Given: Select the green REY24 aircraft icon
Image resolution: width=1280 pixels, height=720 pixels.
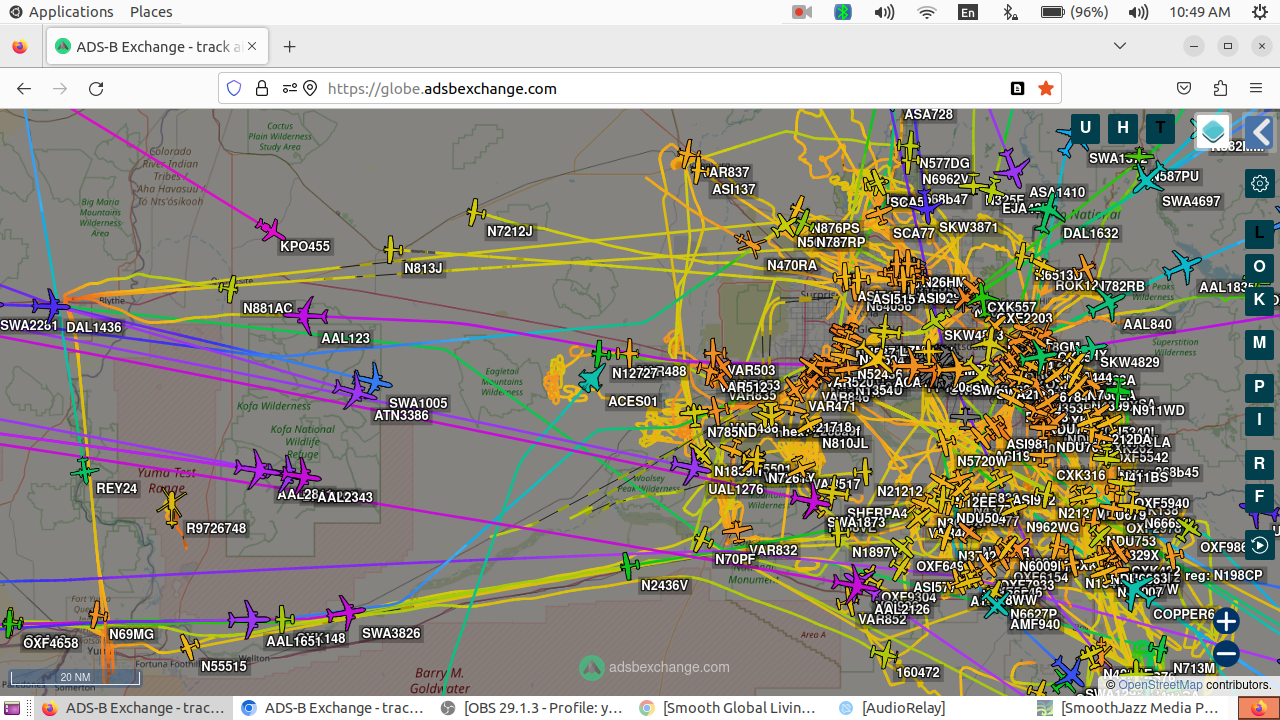Looking at the screenshot, I should click(x=86, y=469).
